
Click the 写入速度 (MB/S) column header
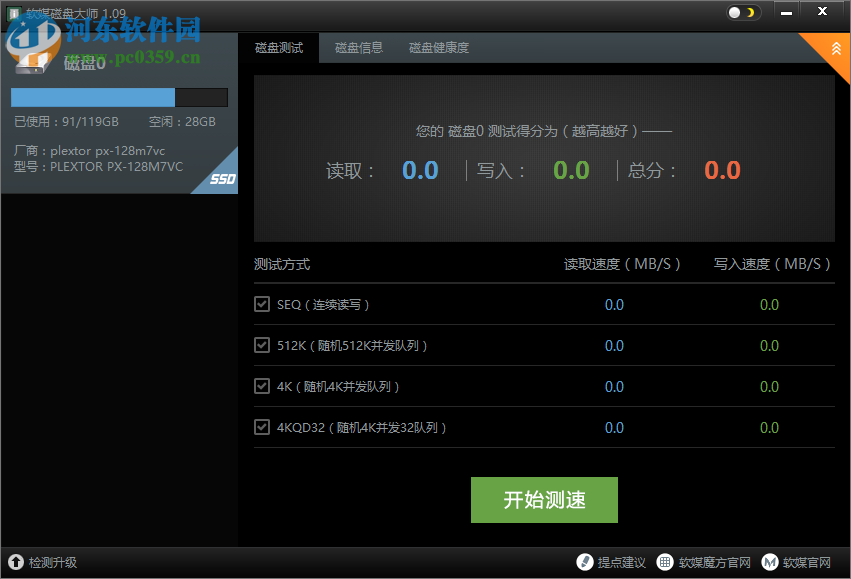coord(772,264)
